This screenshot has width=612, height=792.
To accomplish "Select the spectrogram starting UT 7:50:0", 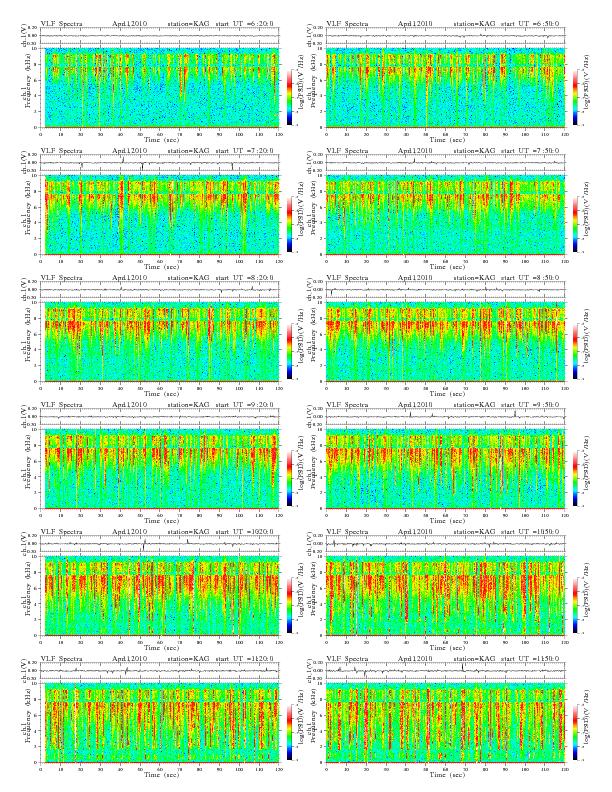I will pyautogui.click(x=445, y=215).
